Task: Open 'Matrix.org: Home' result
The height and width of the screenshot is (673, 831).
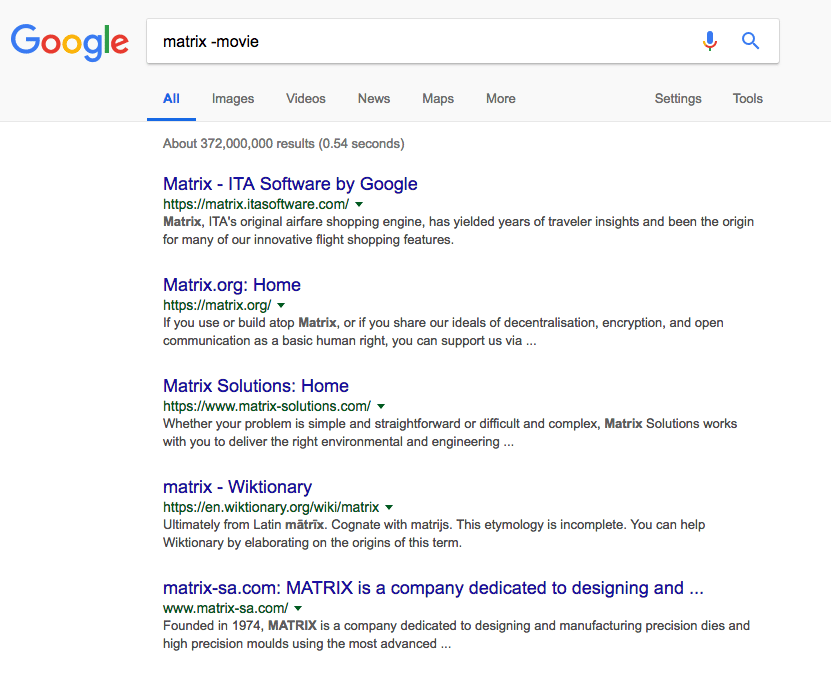Action: point(232,285)
